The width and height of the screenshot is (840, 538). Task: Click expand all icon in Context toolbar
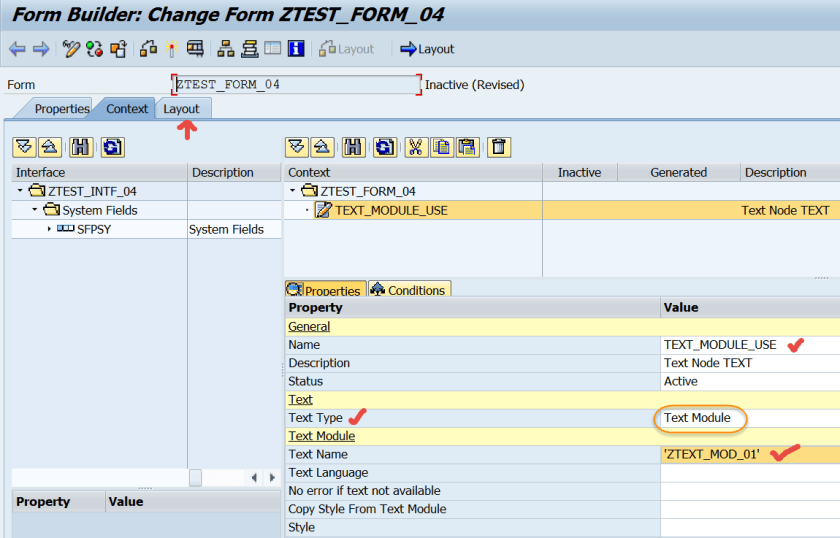point(296,147)
